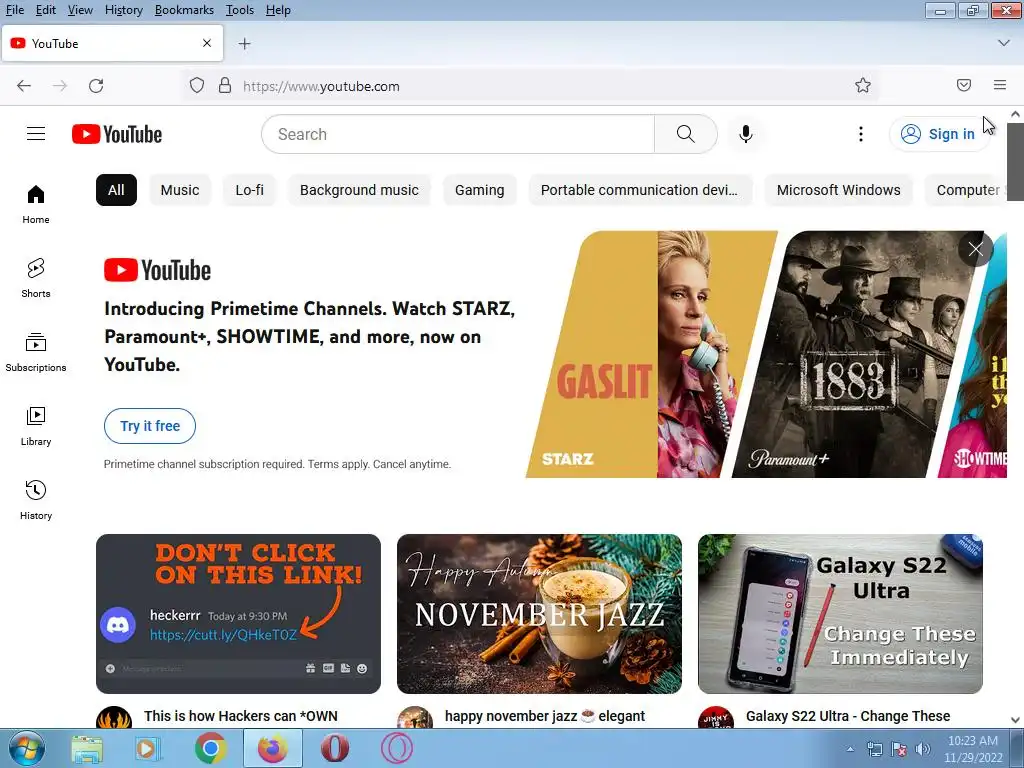The width and height of the screenshot is (1024, 768).
Task: Bookmark this page with the star icon
Action: pos(863,86)
